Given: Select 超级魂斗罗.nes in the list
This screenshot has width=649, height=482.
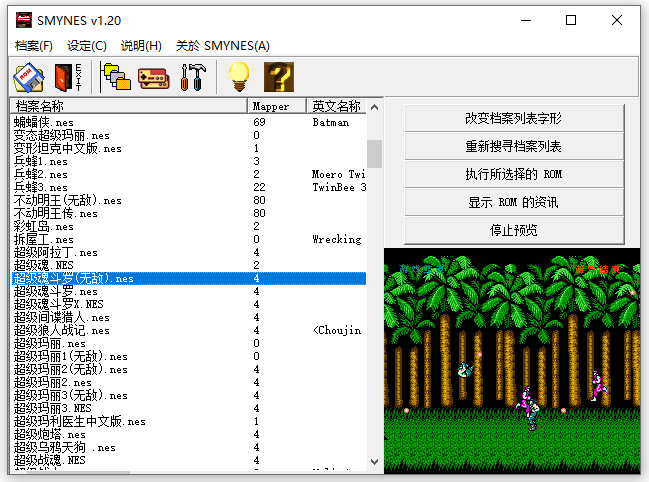Looking at the screenshot, I should coord(55,291).
